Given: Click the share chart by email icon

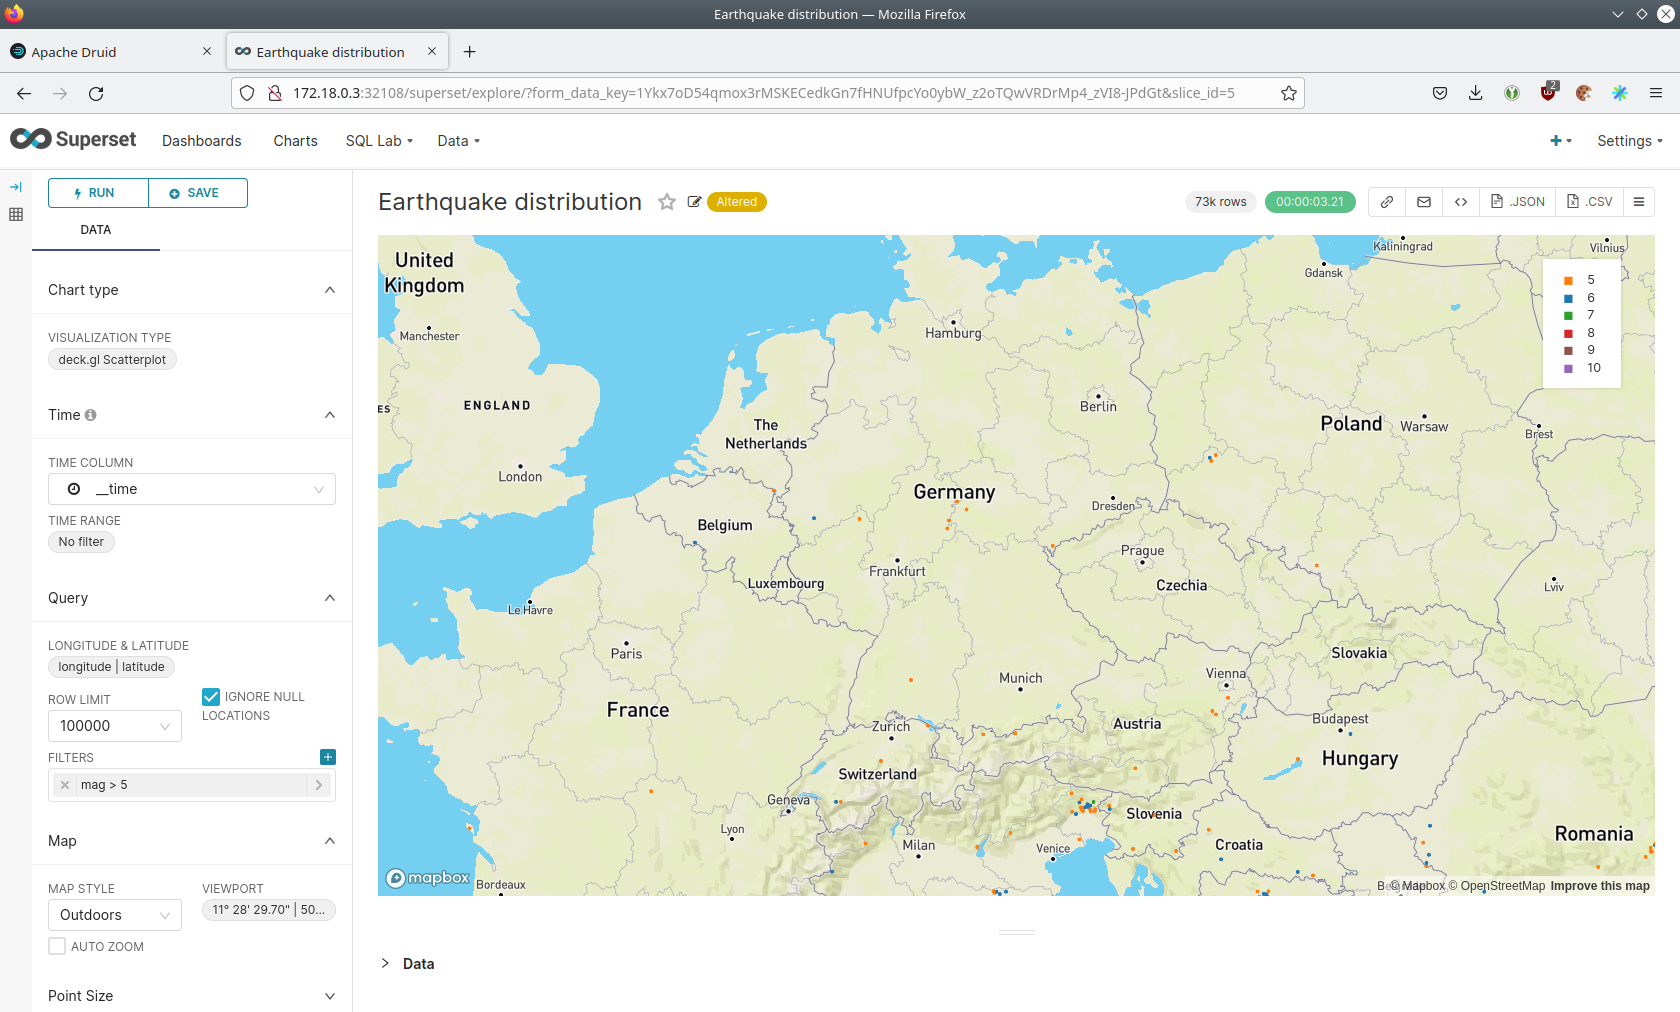Looking at the screenshot, I should [x=1424, y=202].
